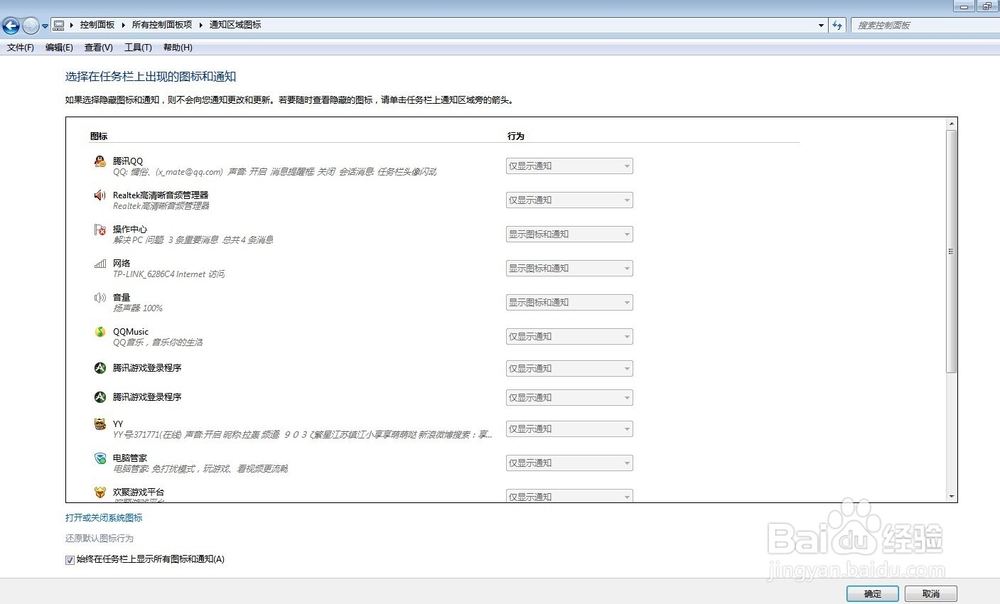Click the 腾讯QQ row name
Image resolution: width=1000 pixels, height=604 pixels.
pos(128,161)
